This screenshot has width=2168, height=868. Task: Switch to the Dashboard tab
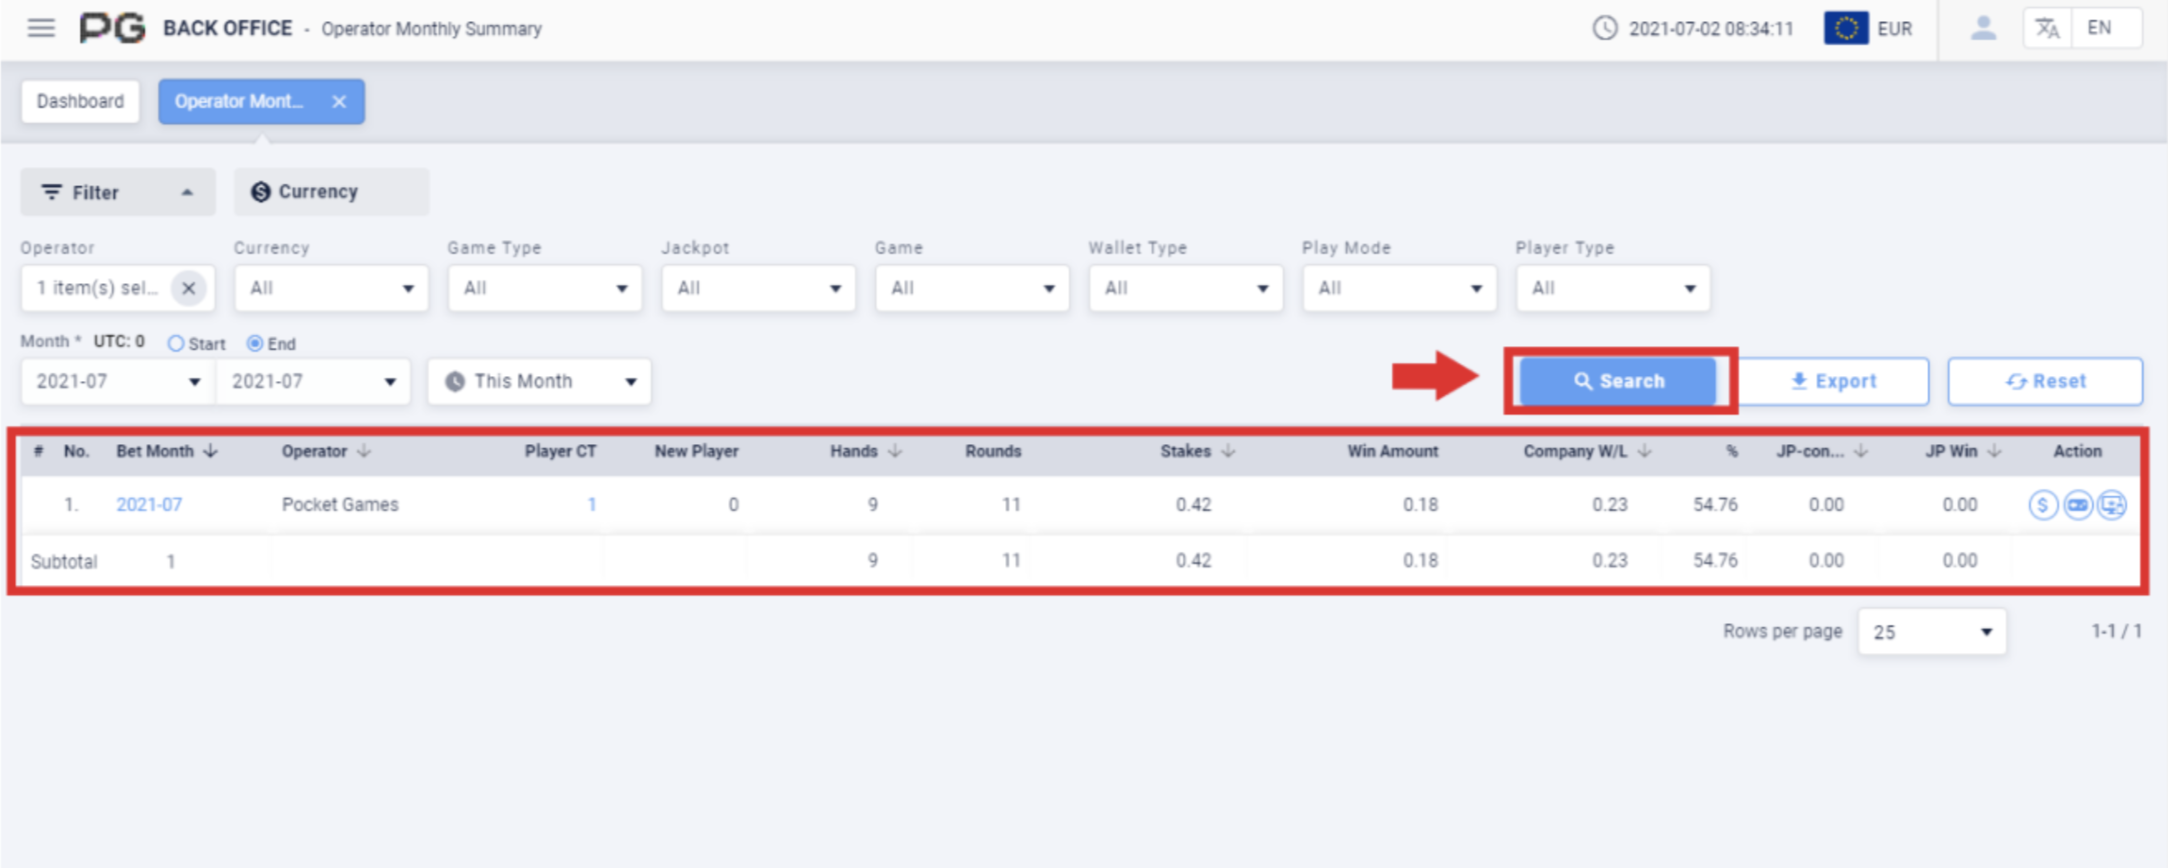pyautogui.click(x=80, y=101)
